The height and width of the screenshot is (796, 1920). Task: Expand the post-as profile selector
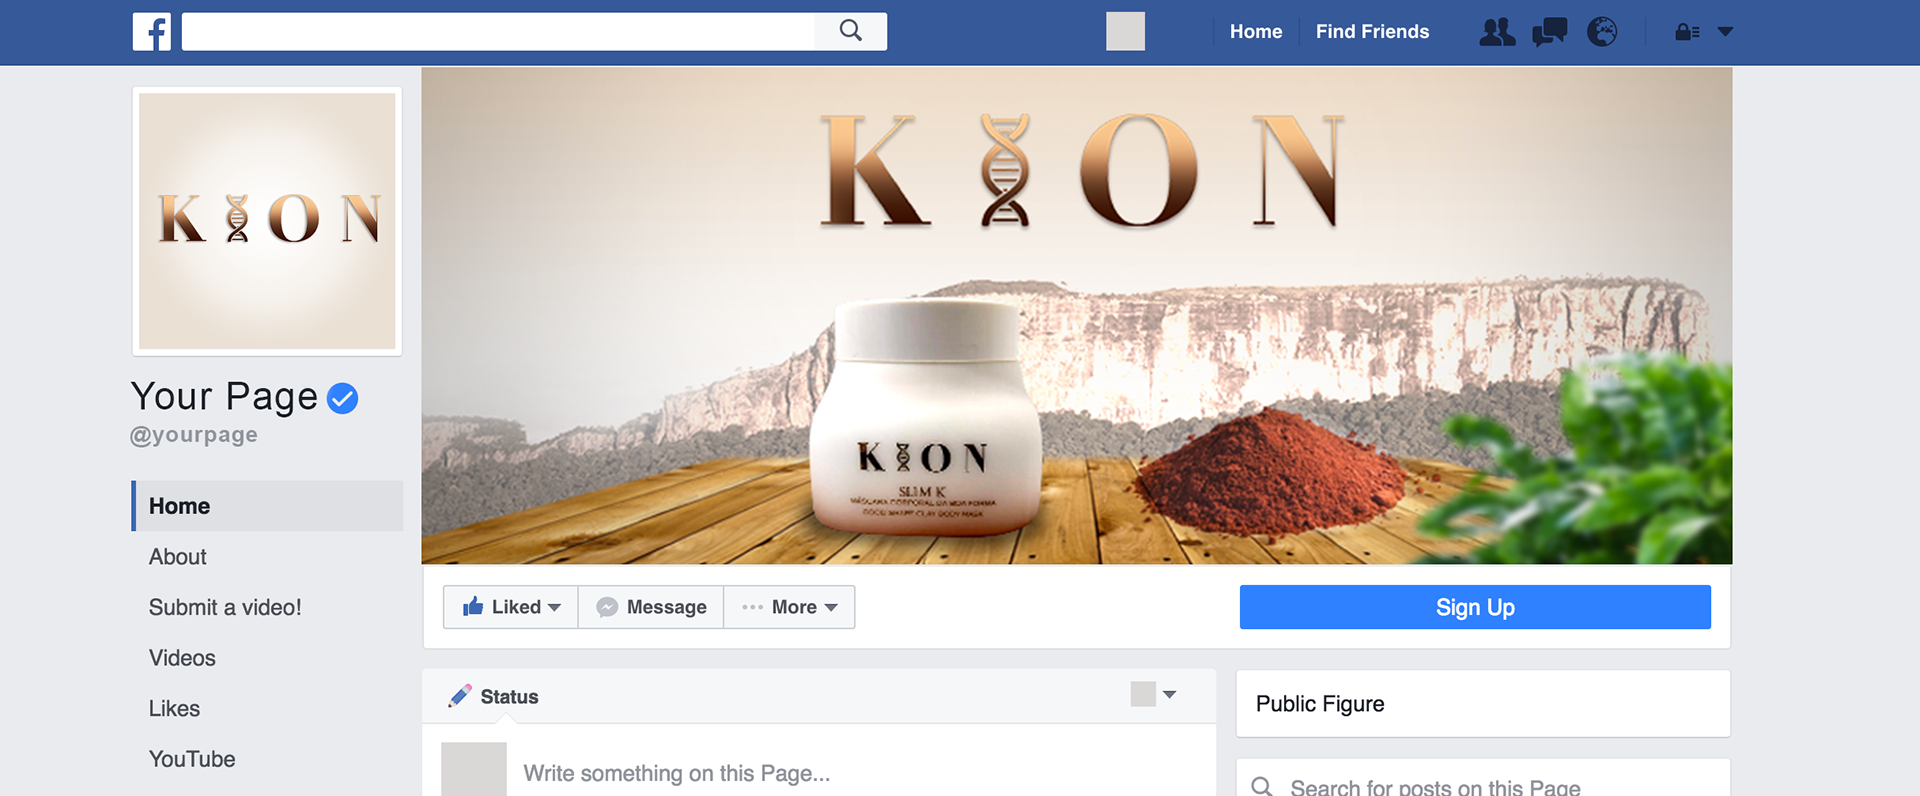click(x=1153, y=694)
